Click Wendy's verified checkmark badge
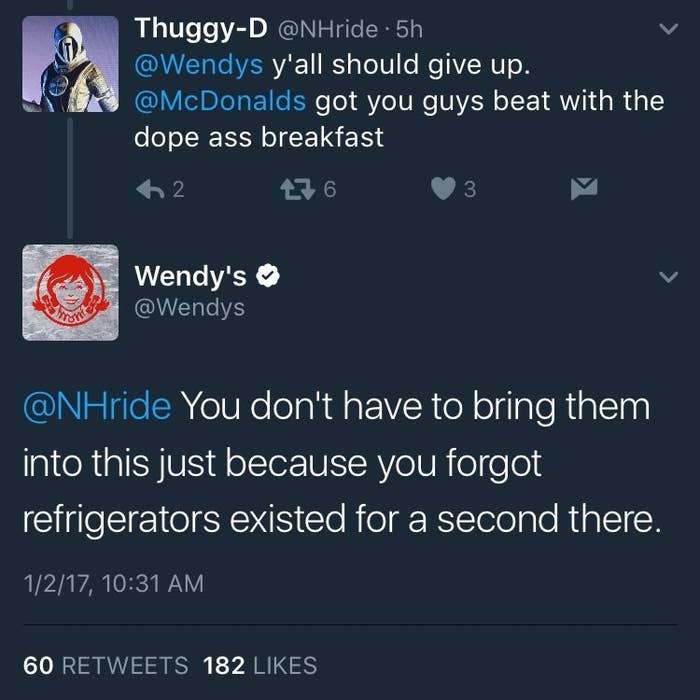This screenshot has width=700, height=700. [x=267, y=276]
